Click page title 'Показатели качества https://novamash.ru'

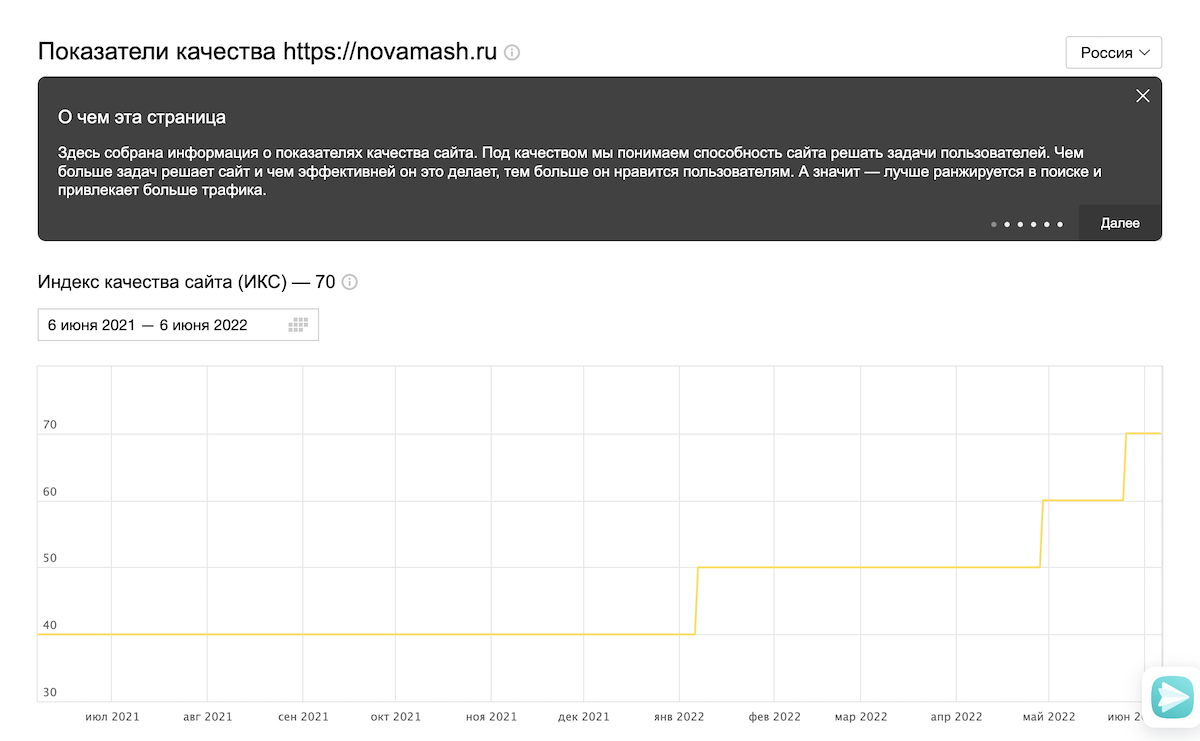267,52
